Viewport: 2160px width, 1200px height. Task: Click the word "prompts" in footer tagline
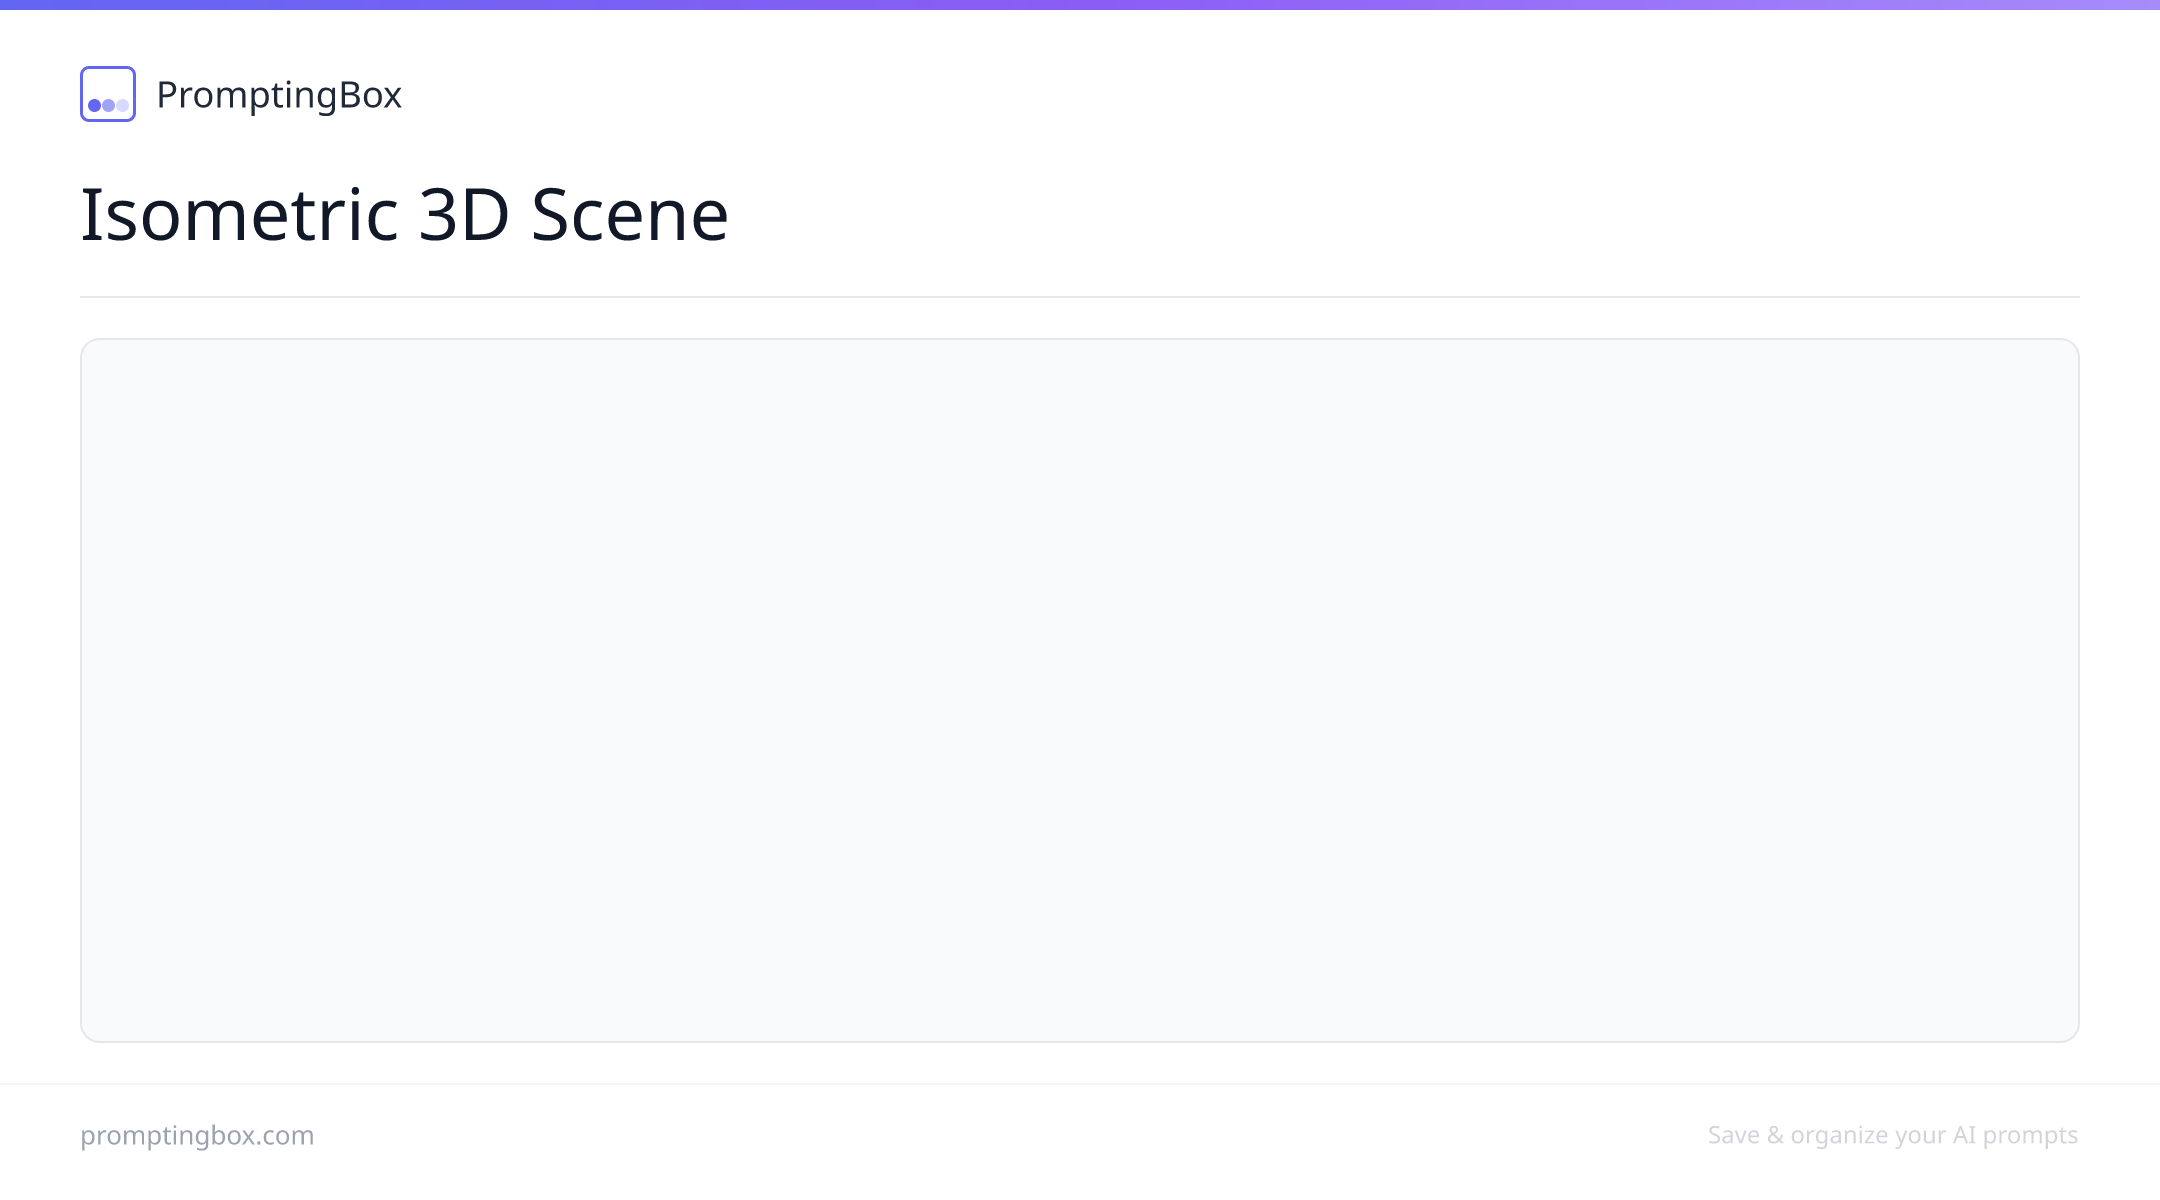coord(2030,1135)
